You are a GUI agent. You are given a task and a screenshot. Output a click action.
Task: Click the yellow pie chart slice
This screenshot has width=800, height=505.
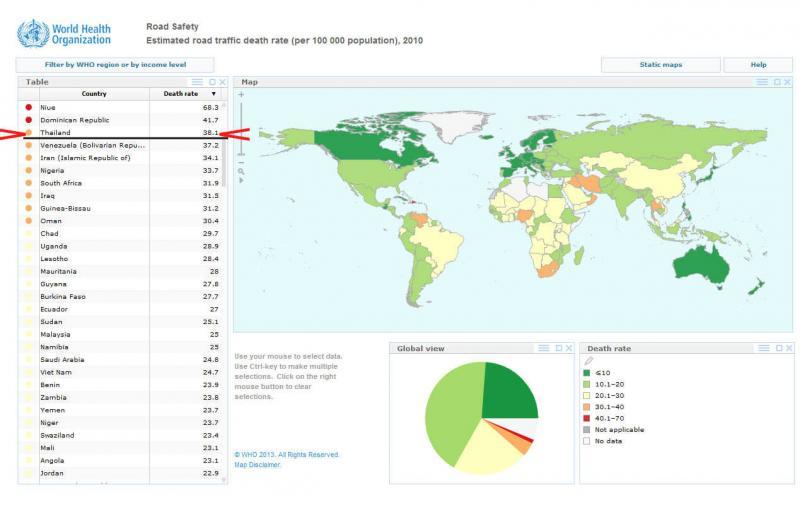490,449
